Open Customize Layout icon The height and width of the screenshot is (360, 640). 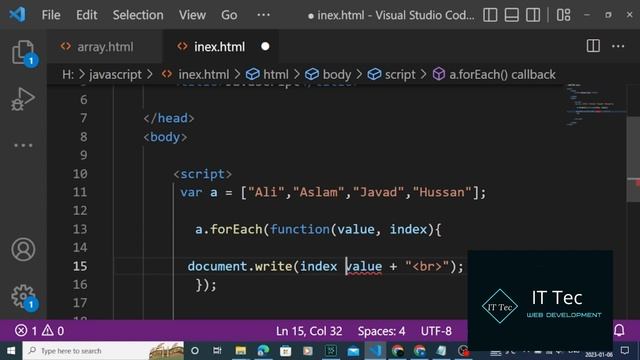pos(564,15)
